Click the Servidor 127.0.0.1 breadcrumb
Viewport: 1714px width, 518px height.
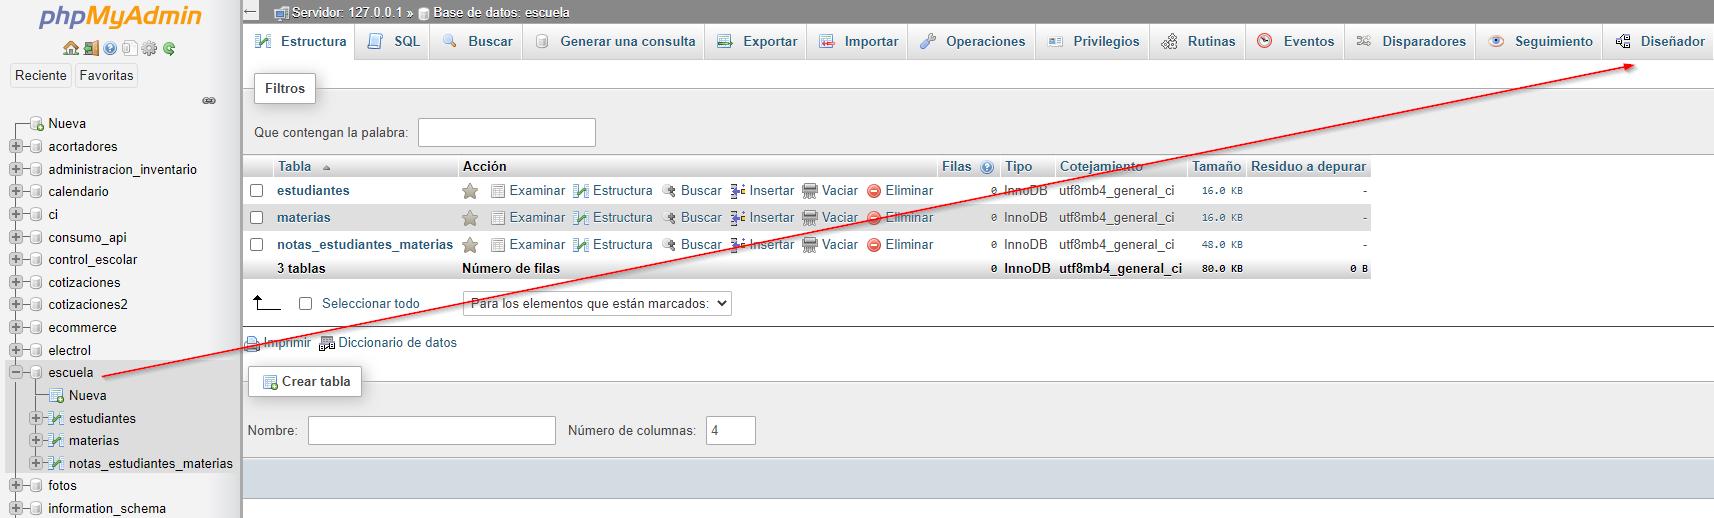(346, 13)
